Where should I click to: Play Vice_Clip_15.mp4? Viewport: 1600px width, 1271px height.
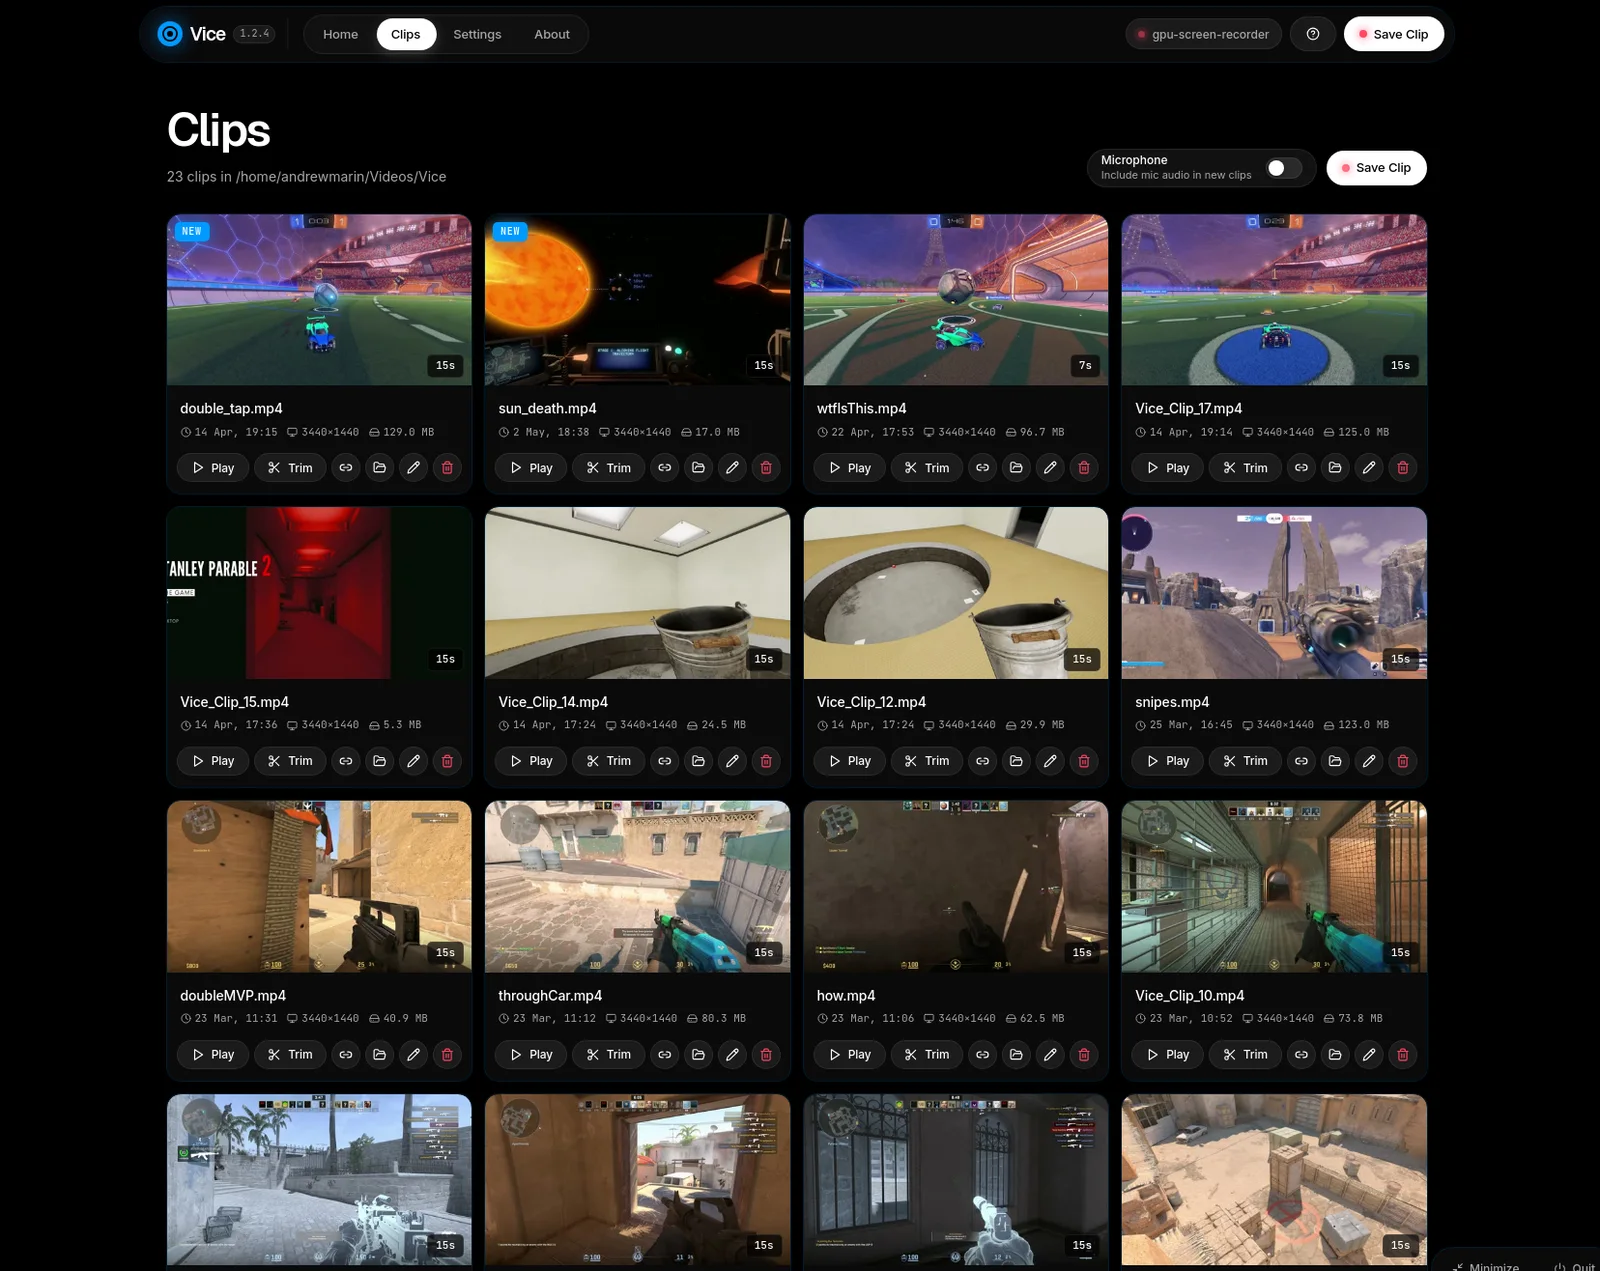coord(213,761)
